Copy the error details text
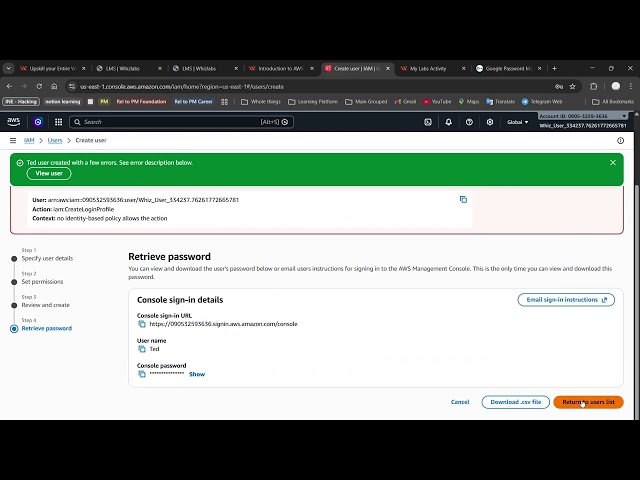The image size is (640, 480). pos(463,199)
